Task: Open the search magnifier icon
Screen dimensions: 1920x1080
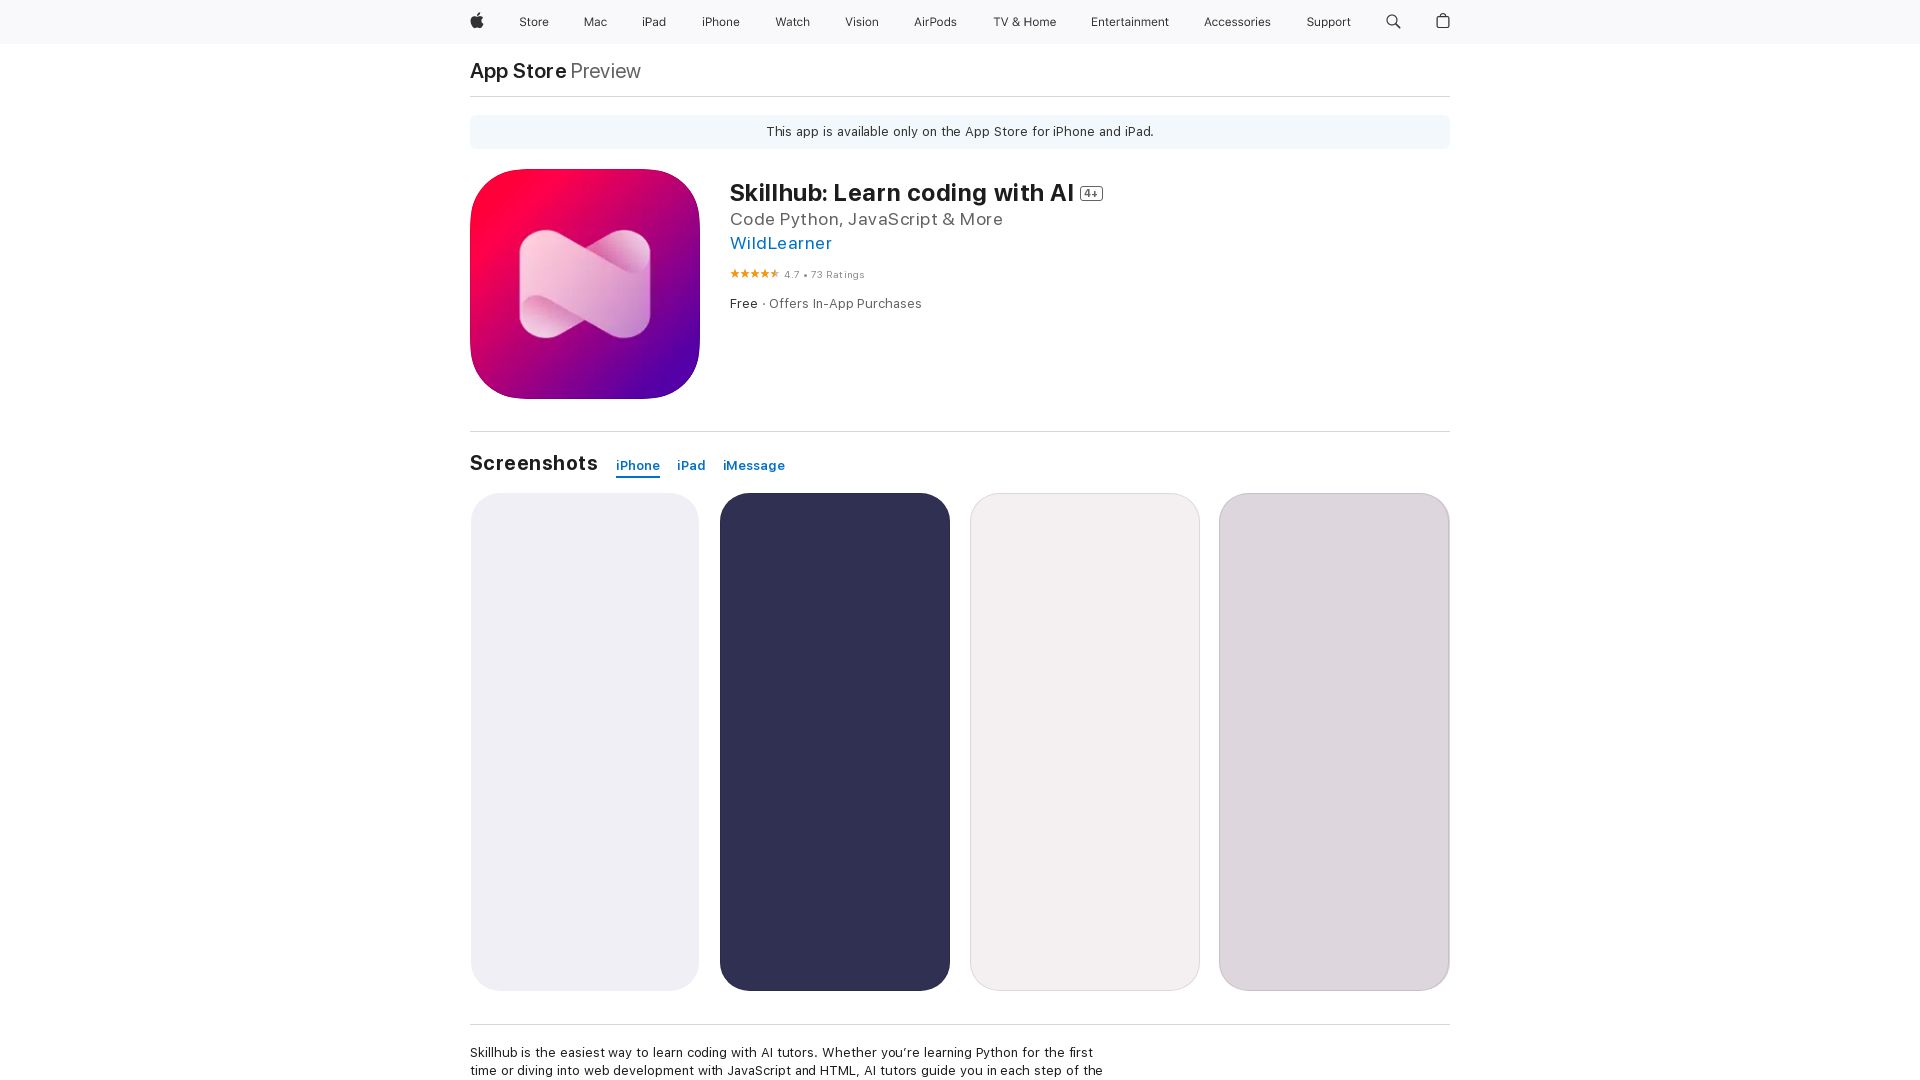Action: [x=1393, y=21]
